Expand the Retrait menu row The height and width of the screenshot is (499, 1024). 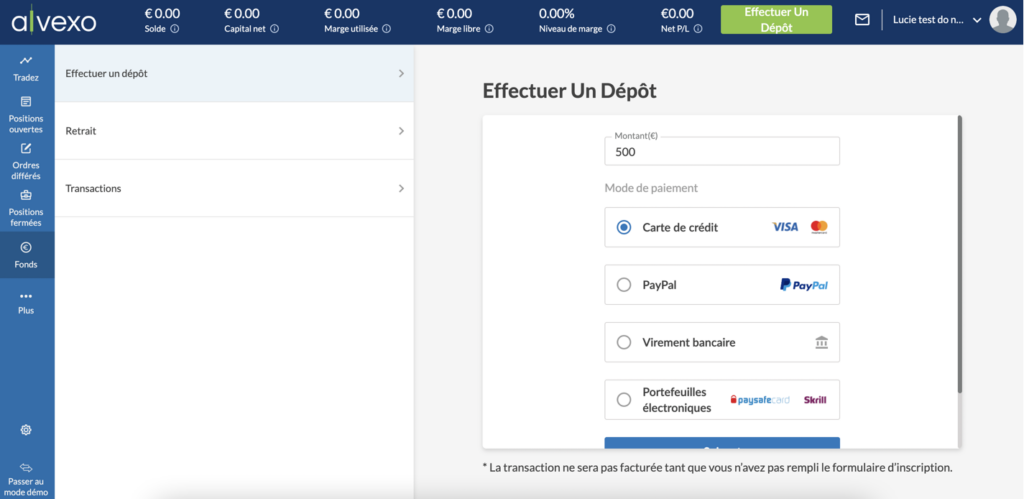click(x=234, y=131)
